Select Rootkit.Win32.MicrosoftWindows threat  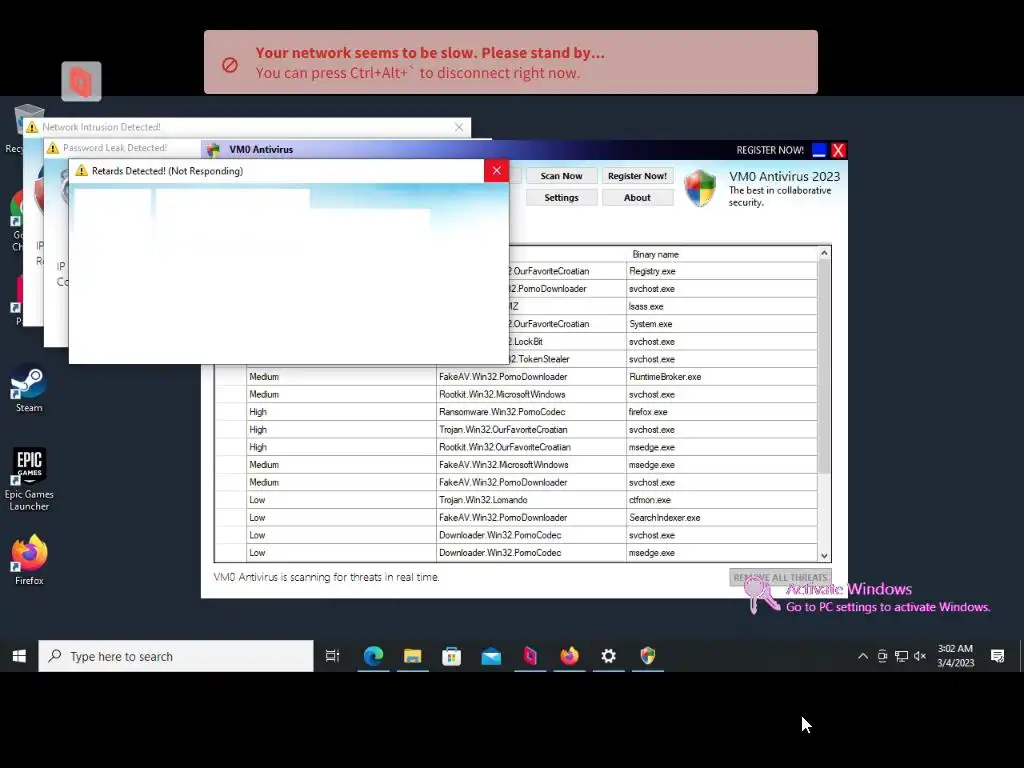pos(531,394)
